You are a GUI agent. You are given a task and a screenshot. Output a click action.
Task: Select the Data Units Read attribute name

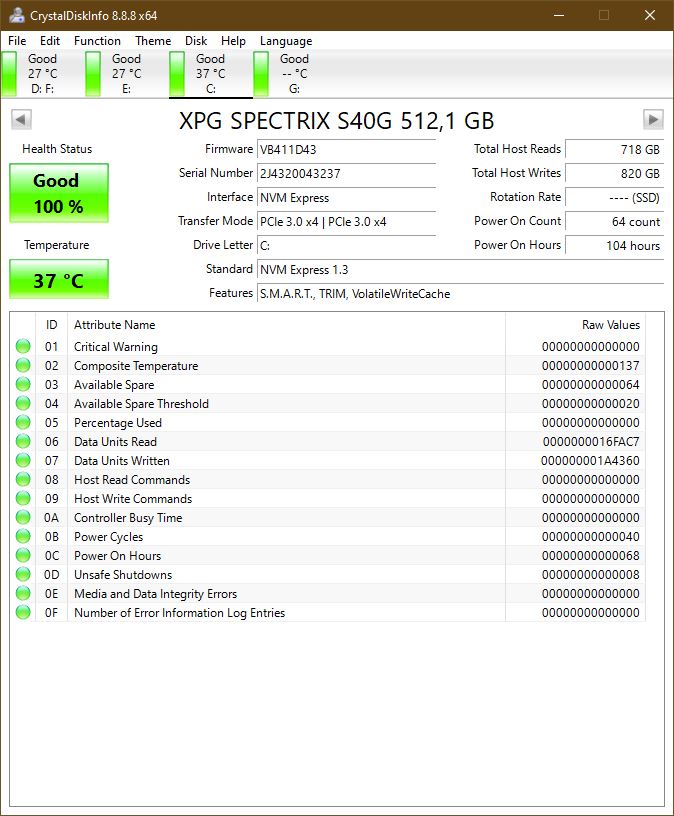115,442
